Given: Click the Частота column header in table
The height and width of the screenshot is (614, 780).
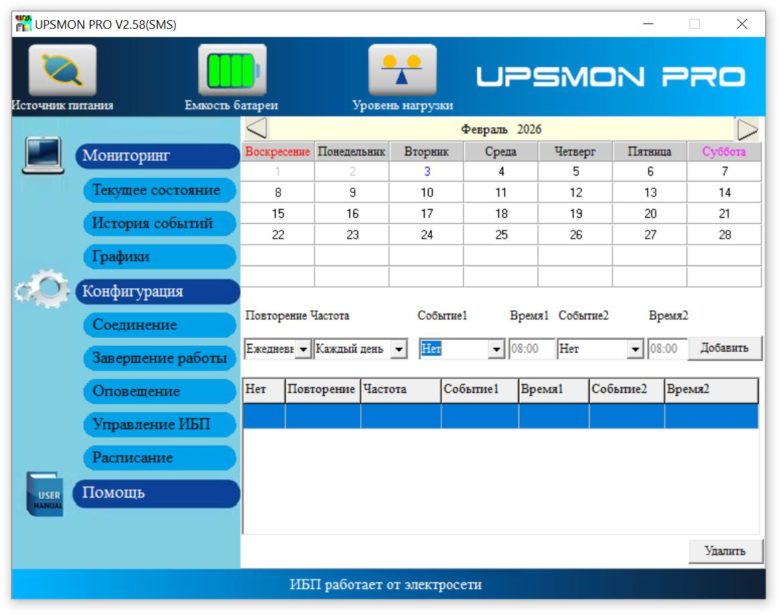Looking at the screenshot, I should click(400, 390).
